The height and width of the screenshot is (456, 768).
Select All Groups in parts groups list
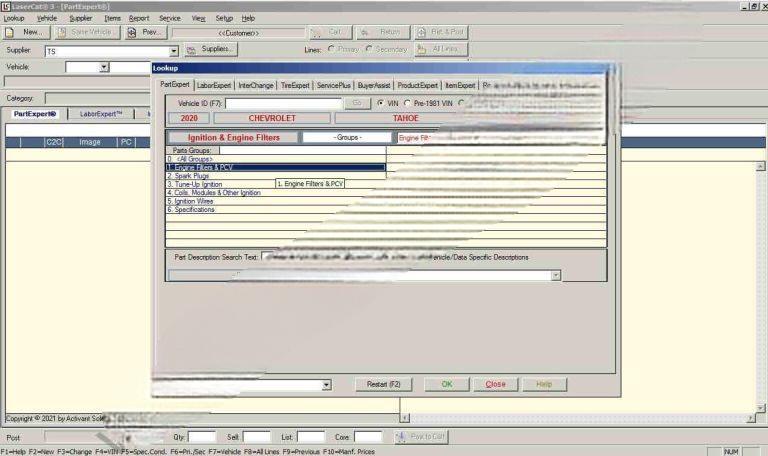[x=276, y=159]
